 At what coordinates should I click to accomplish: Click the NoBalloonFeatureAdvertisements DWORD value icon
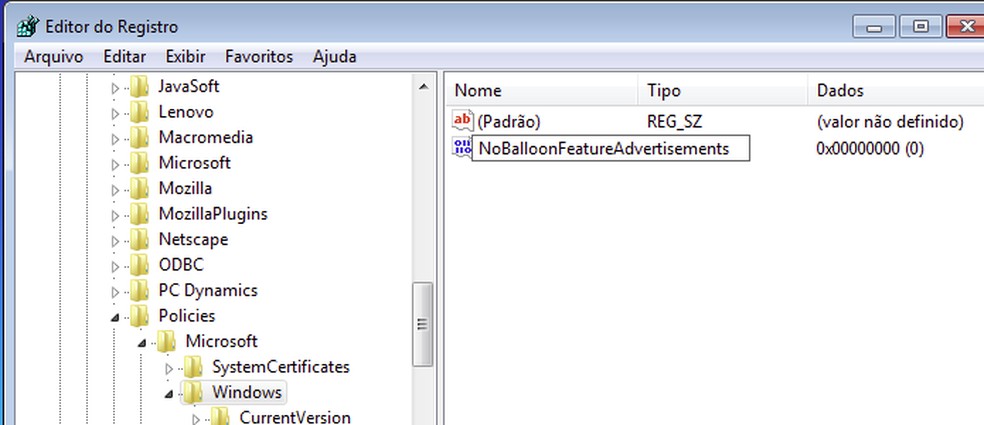click(x=461, y=148)
